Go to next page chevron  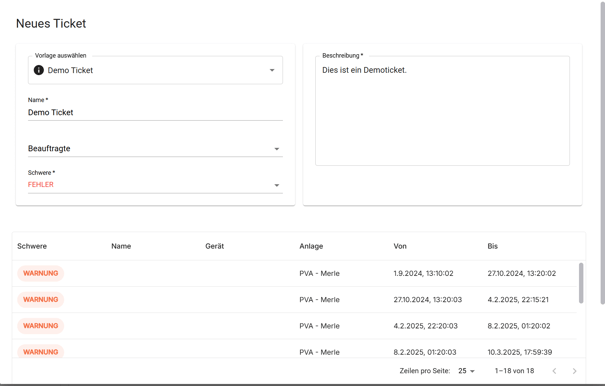pos(574,371)
